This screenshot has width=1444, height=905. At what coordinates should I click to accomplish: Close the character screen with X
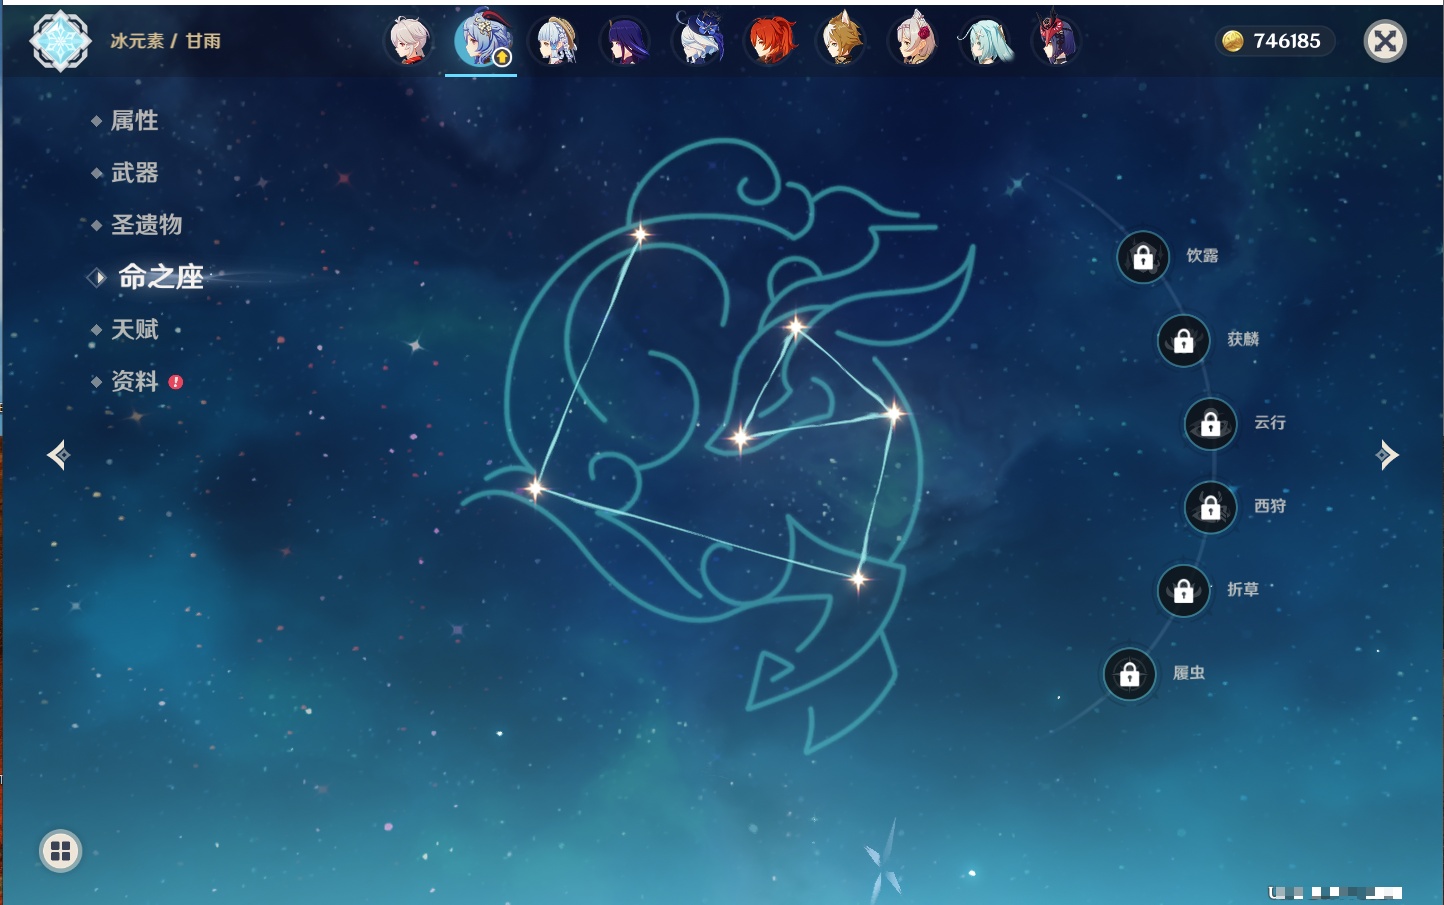[x=1385, y=41]
